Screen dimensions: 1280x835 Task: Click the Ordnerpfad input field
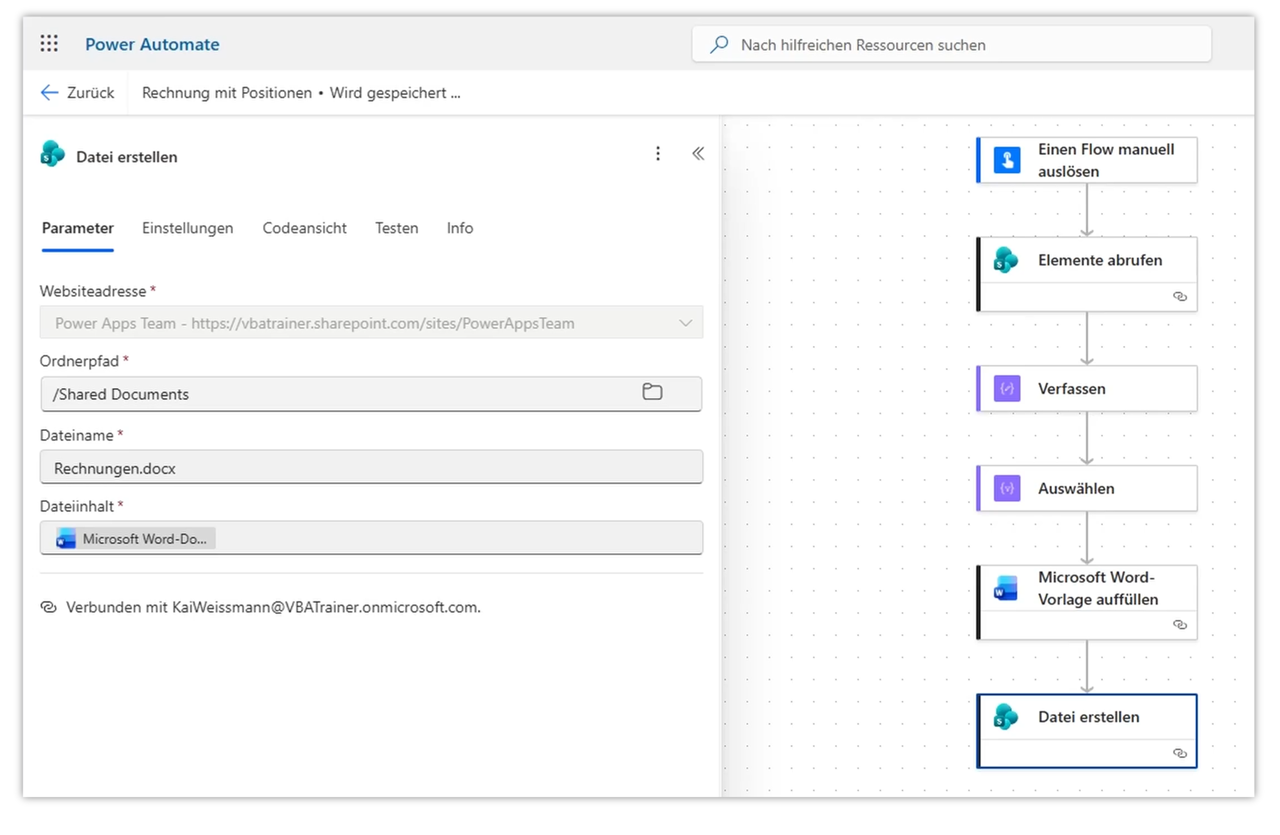(x=371, y=394)
